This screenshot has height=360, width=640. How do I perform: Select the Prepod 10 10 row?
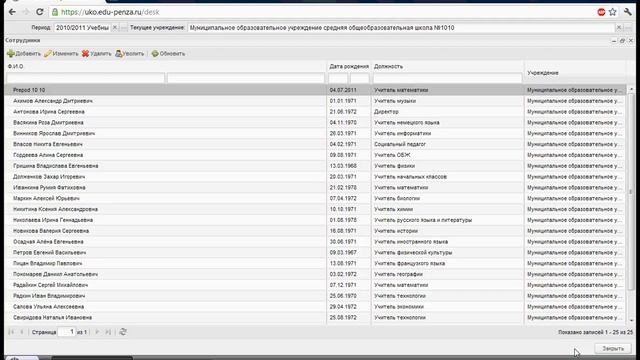click(x=315, y=90)
